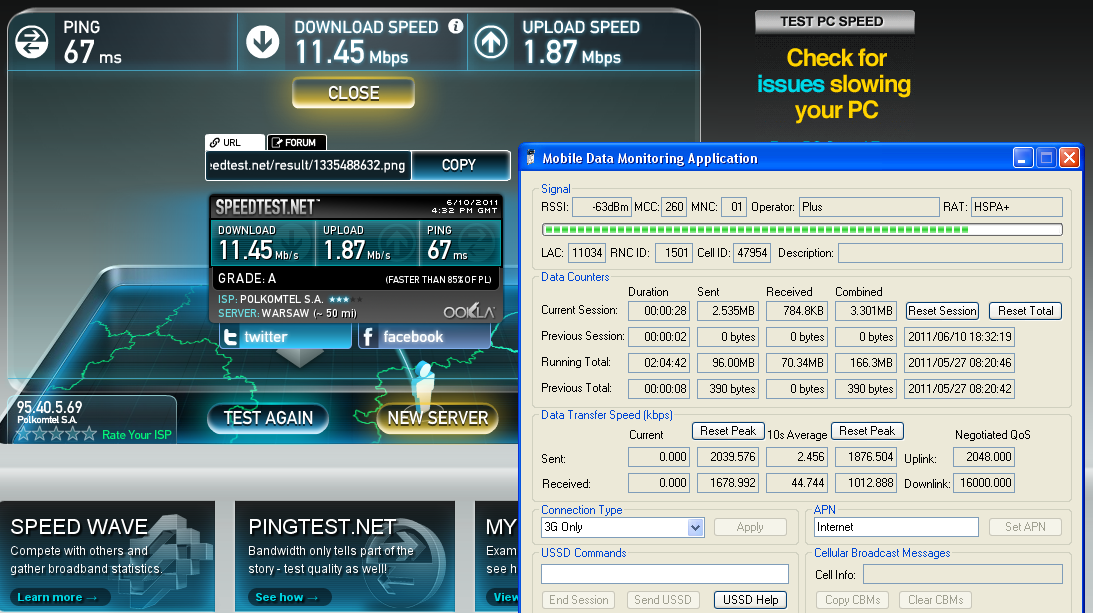Click the RSSI value -63dBm
This screenshot has width=1093, height=613.
pos(602,207)
